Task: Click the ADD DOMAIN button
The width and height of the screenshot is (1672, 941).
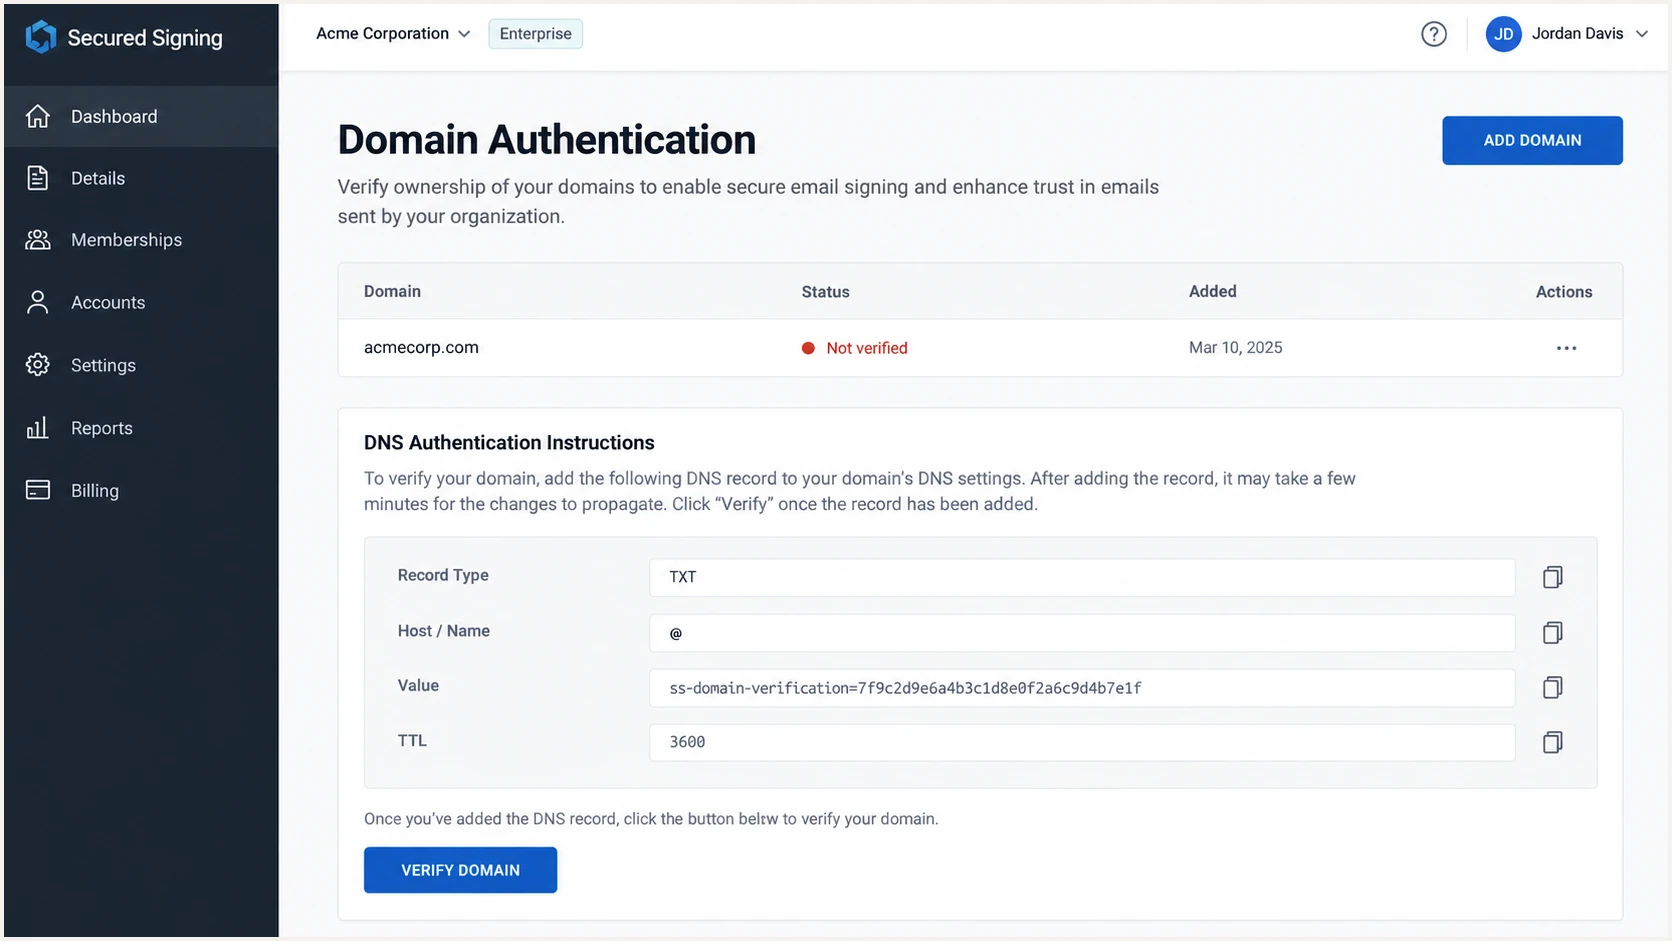Action: click(1532, 141)
